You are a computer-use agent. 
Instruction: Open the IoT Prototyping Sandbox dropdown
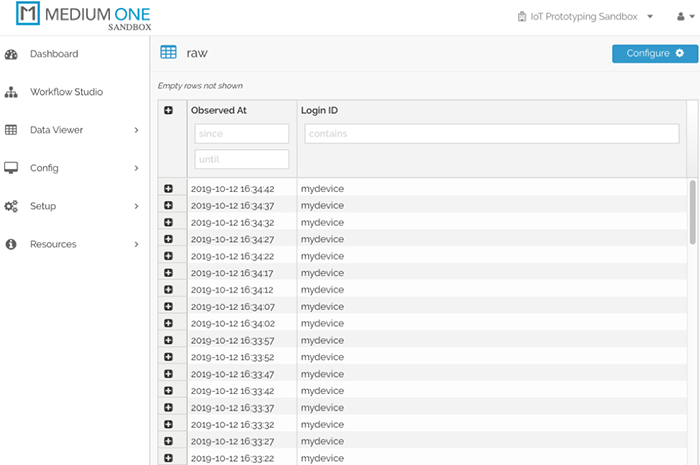click(x=585, y=17)
